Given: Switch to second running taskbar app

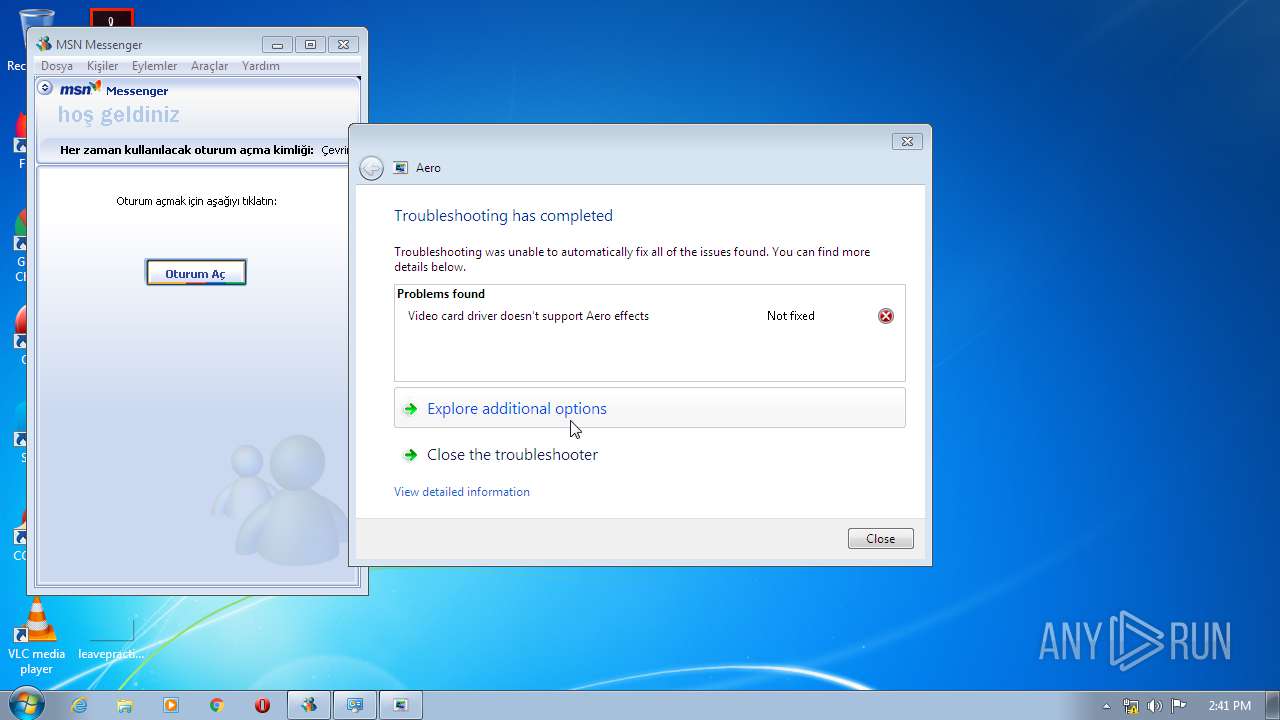Looking at the screenshot, I should point(355,705).
